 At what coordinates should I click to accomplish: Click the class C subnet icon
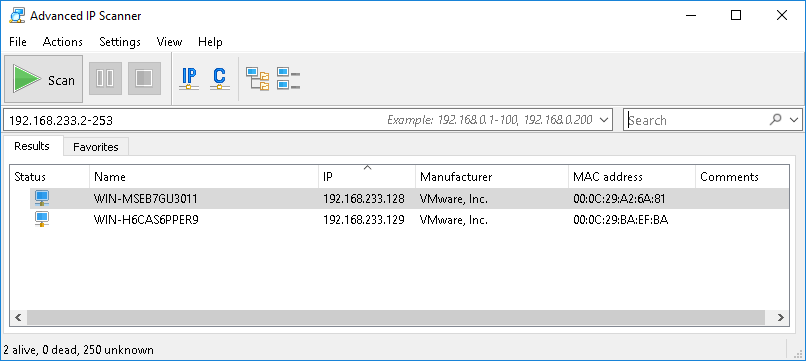click(x=219, y=79)
